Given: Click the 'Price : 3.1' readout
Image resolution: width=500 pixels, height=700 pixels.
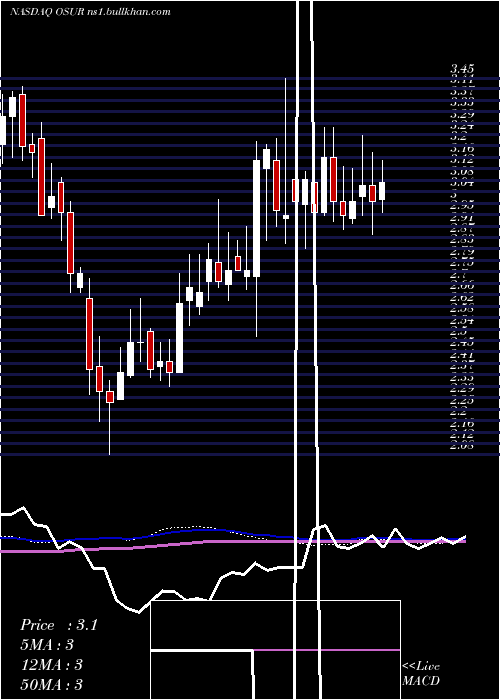Looking at the screenshot, I should point(58,625).
